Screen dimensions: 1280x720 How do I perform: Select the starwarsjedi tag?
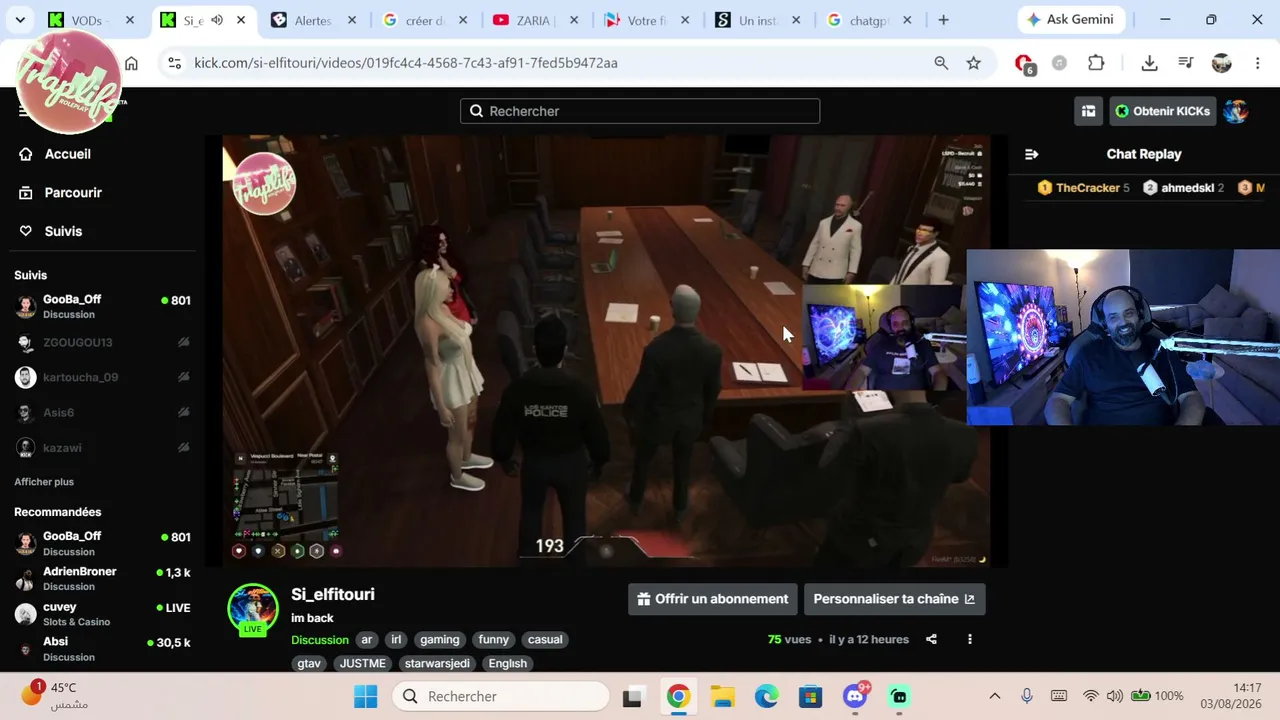(x=437, y=663)
